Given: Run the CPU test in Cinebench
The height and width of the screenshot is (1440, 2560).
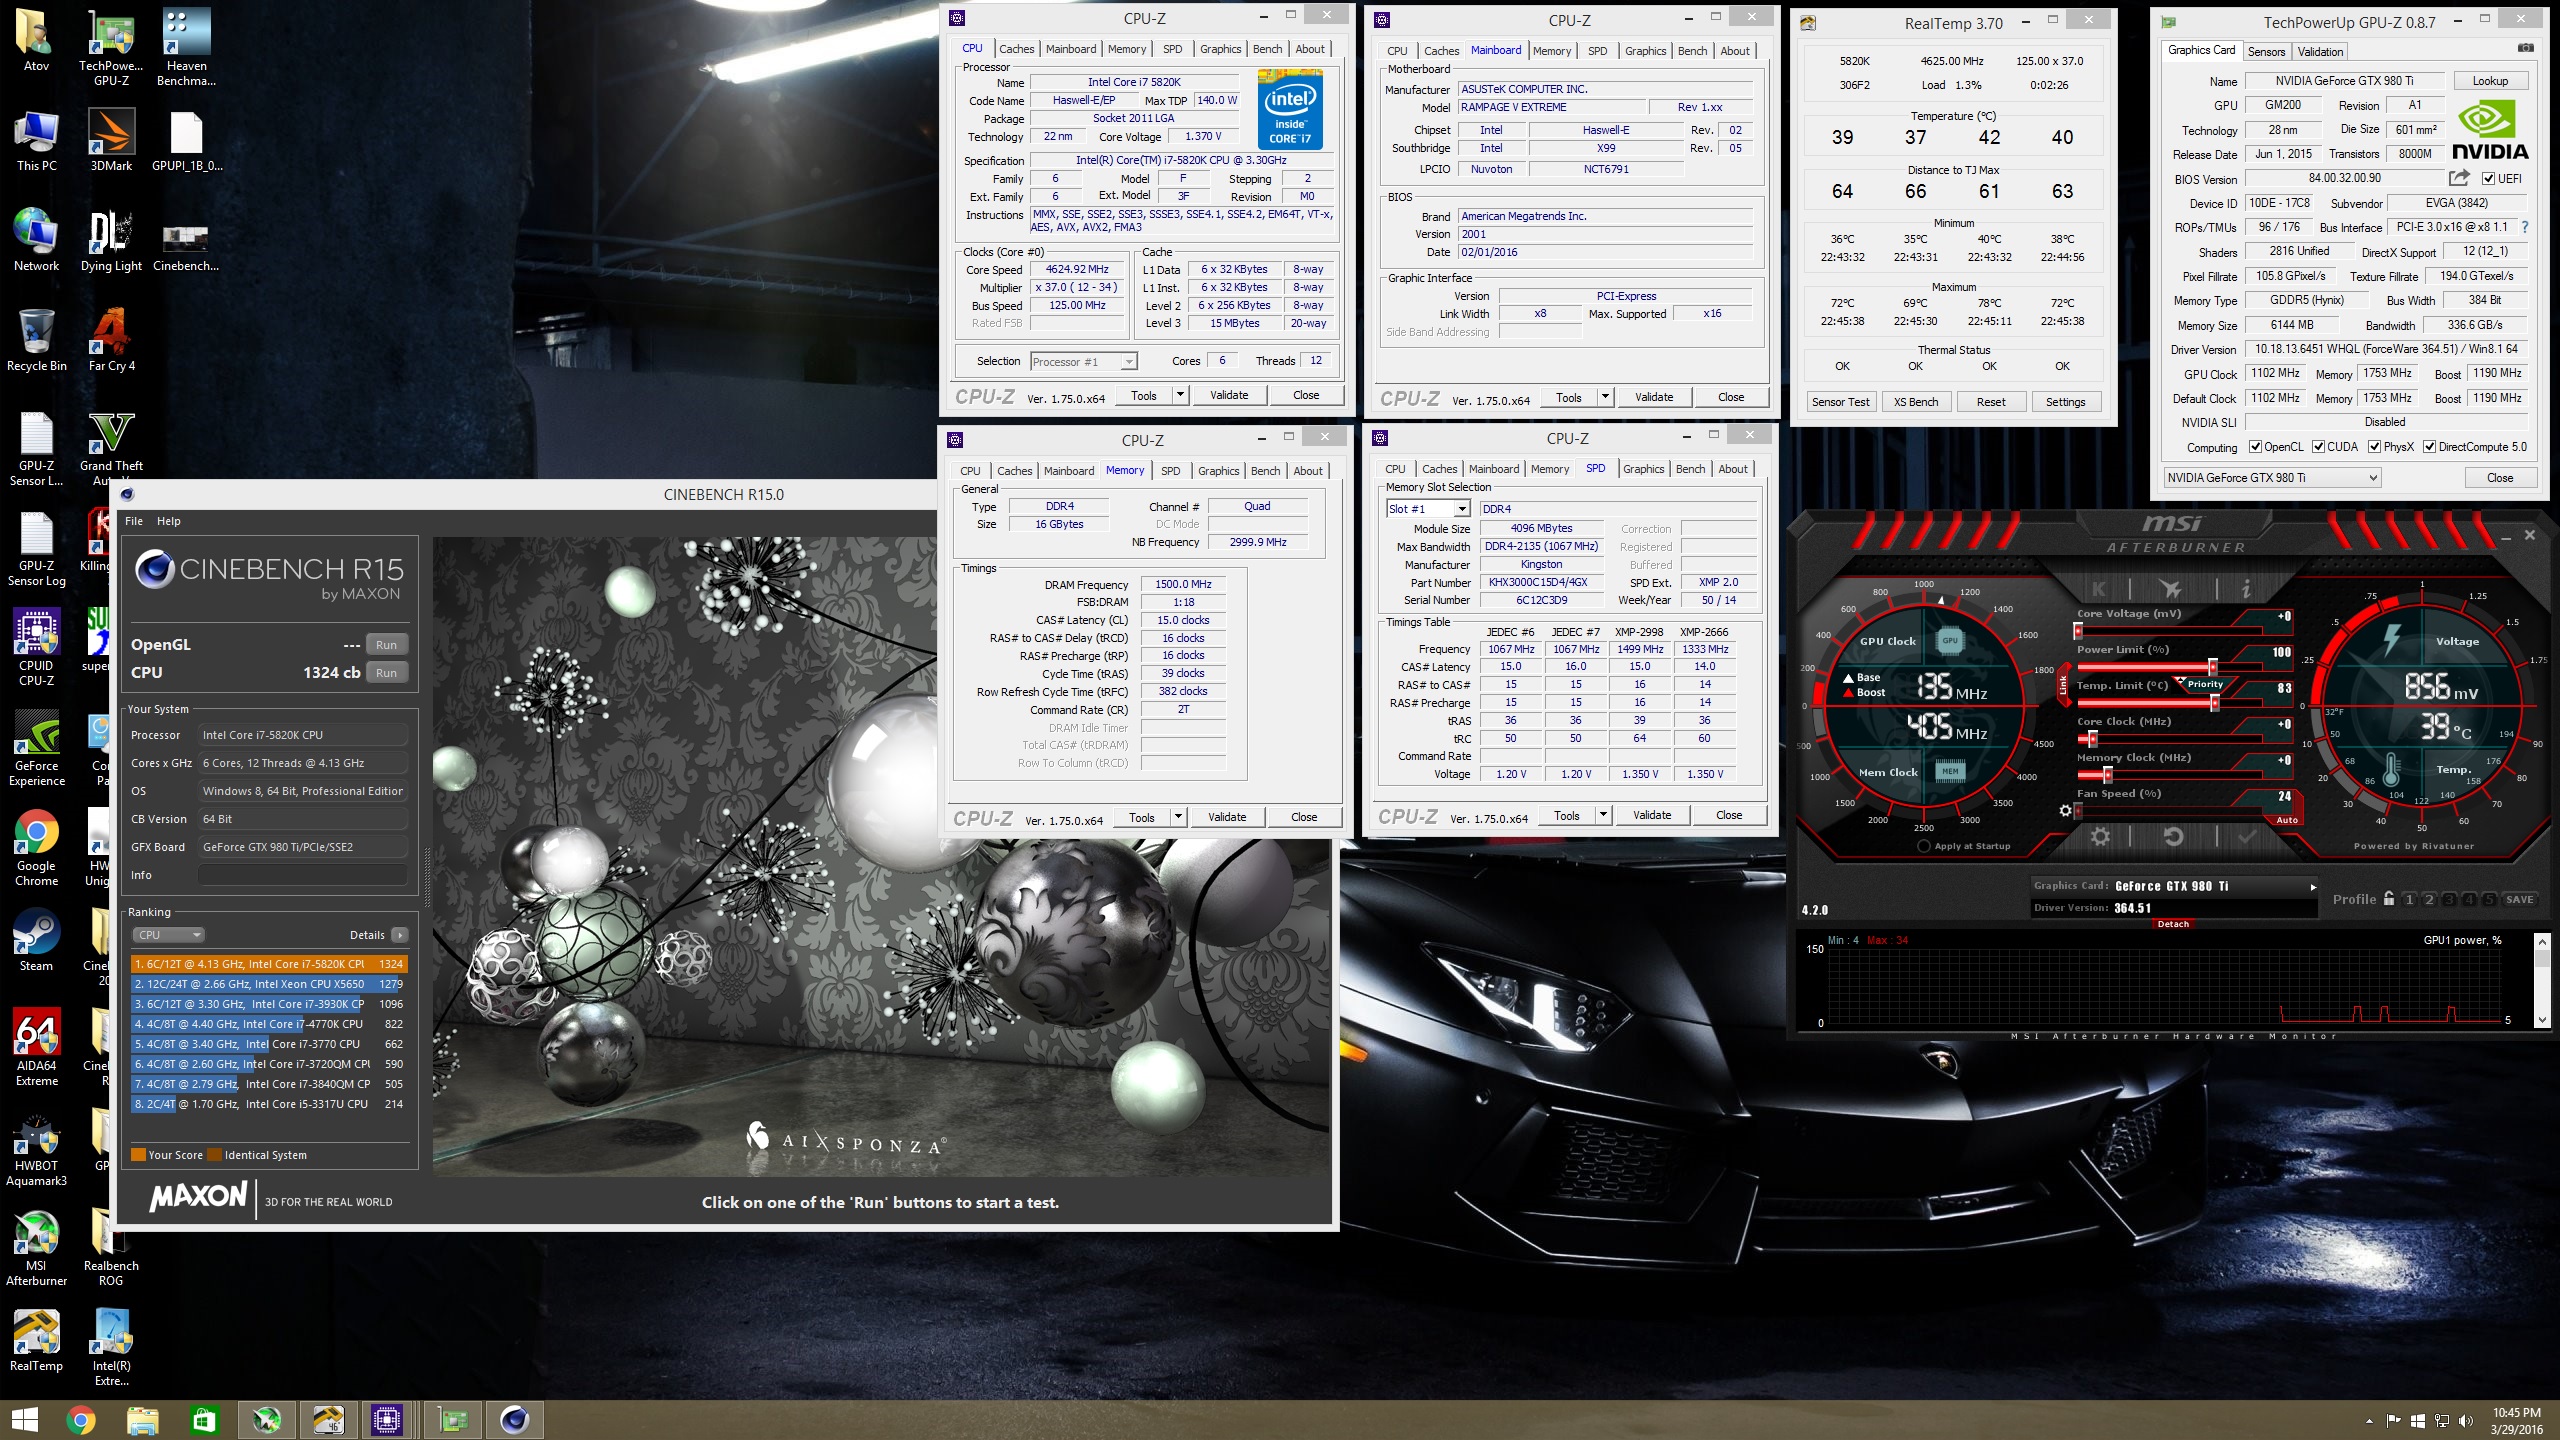Looking at the screenshot, I should [x=386, y=673].
